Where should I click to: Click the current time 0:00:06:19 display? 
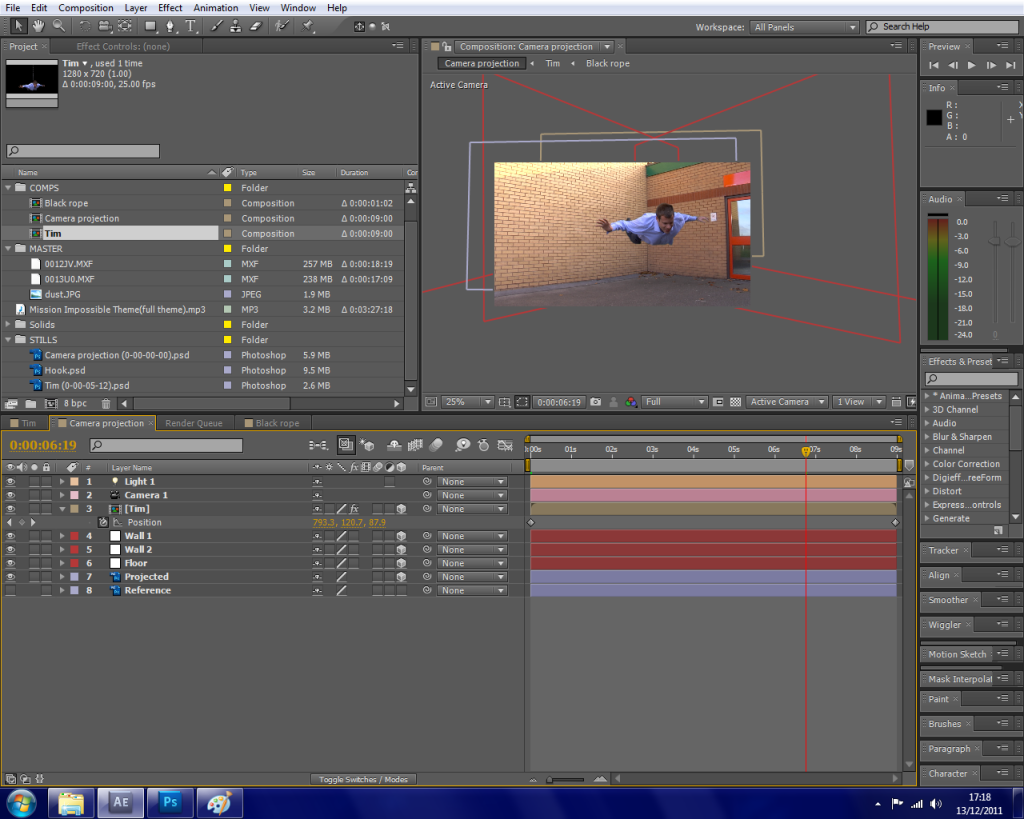tap(42, 445)
